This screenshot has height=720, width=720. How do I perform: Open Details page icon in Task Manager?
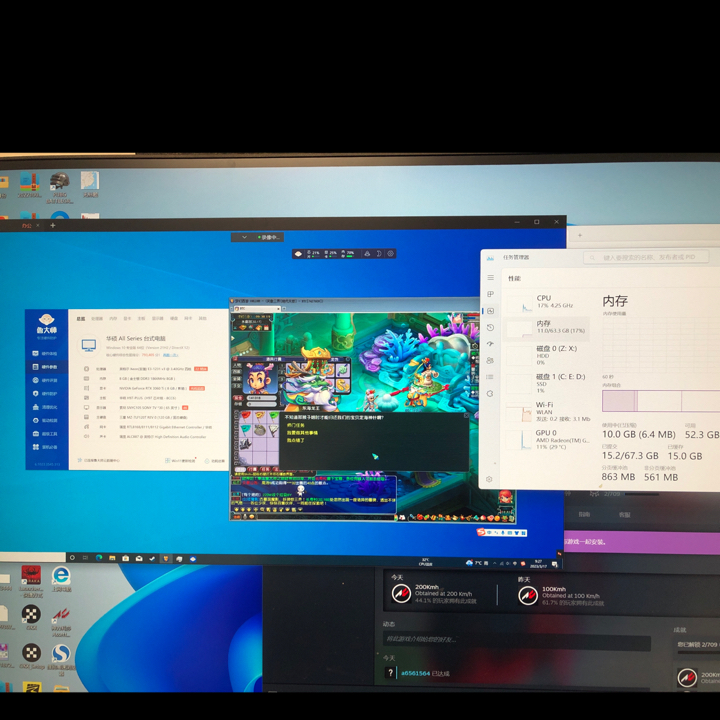(490, 377)
